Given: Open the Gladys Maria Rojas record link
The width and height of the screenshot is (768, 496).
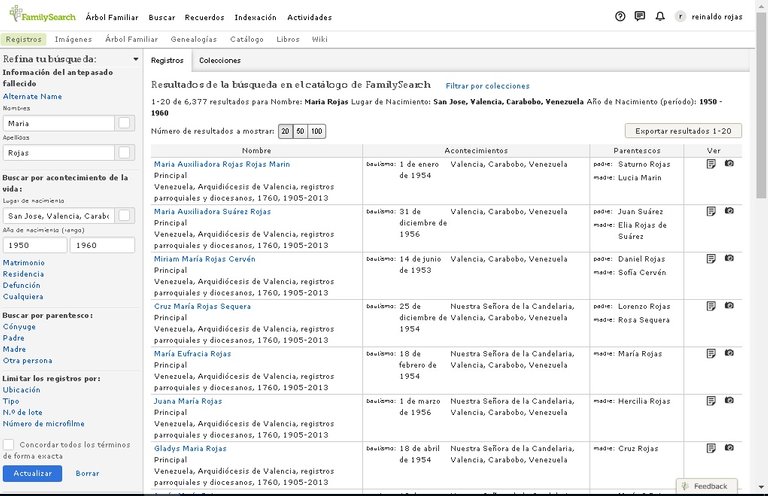Looking at the screenshot, I should [190, 448].
